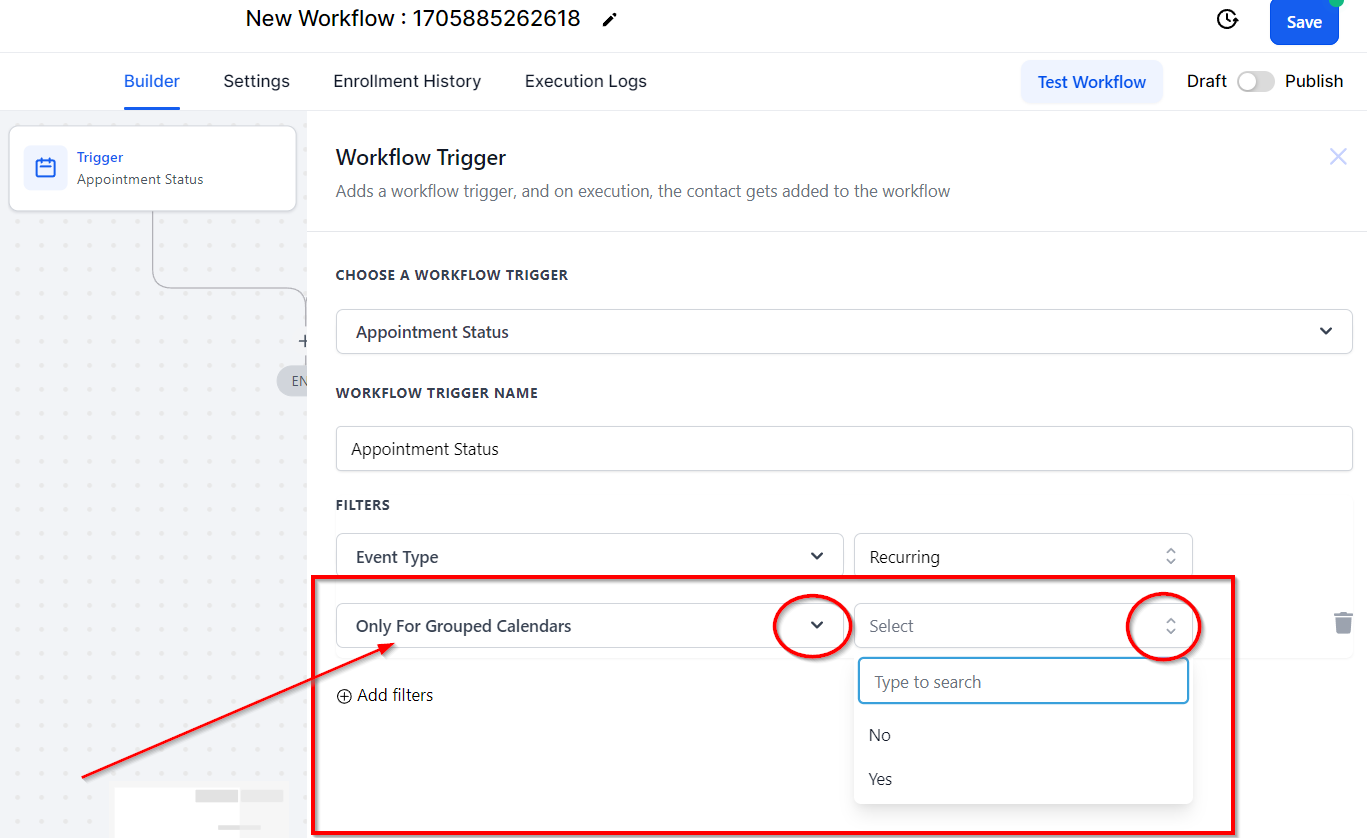Open Only For Grouped Calendars dropdown
Viewport: 1367px width, 838px height.
click(x=591, y=626)
